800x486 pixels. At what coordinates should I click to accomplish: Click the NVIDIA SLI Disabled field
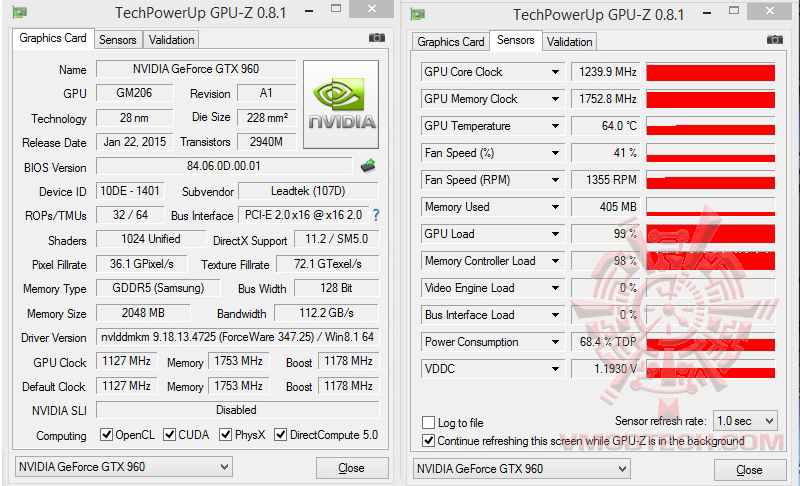click(x=237, y=410)
